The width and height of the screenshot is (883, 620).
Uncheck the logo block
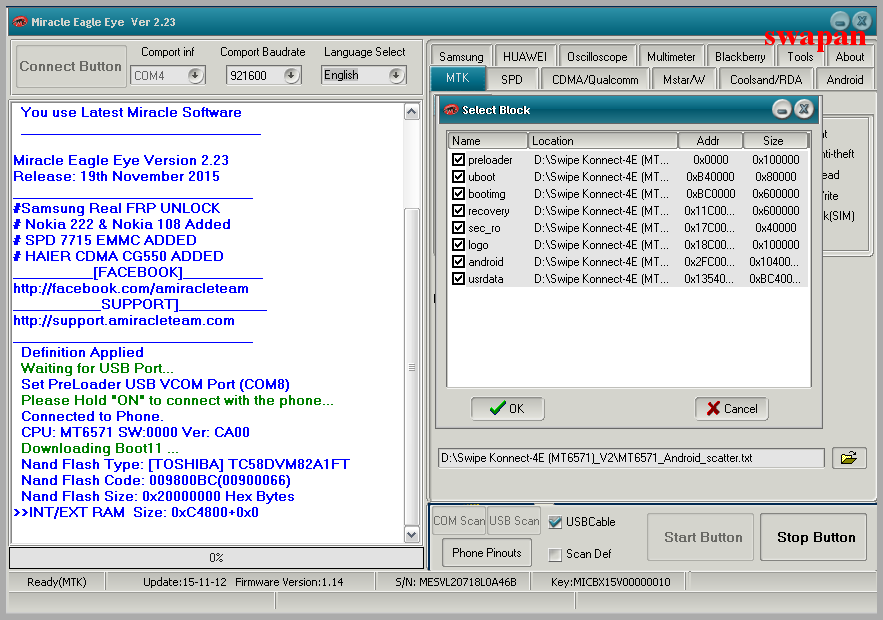pyautogui.click(x=458, y=245)
